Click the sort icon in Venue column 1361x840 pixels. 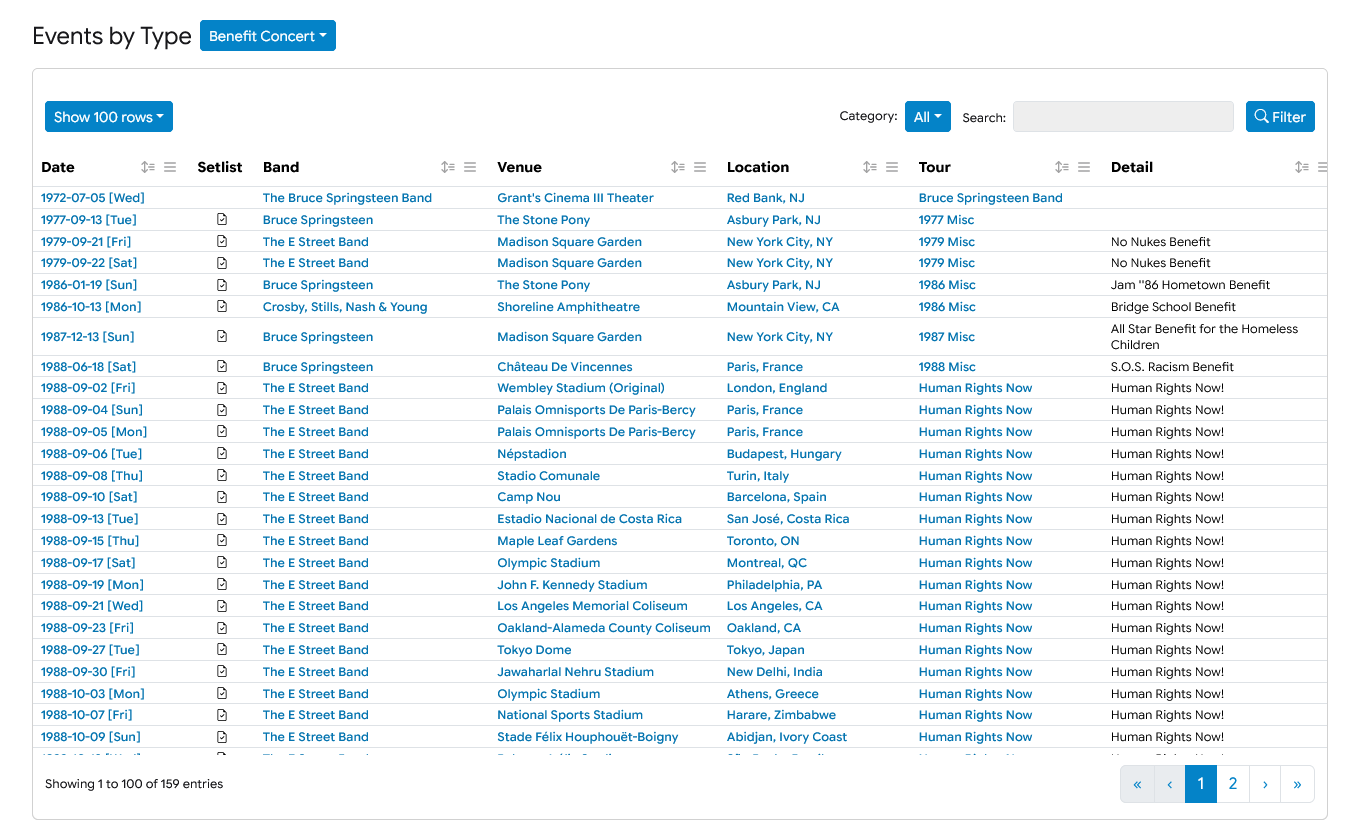(x=678, y=167)
